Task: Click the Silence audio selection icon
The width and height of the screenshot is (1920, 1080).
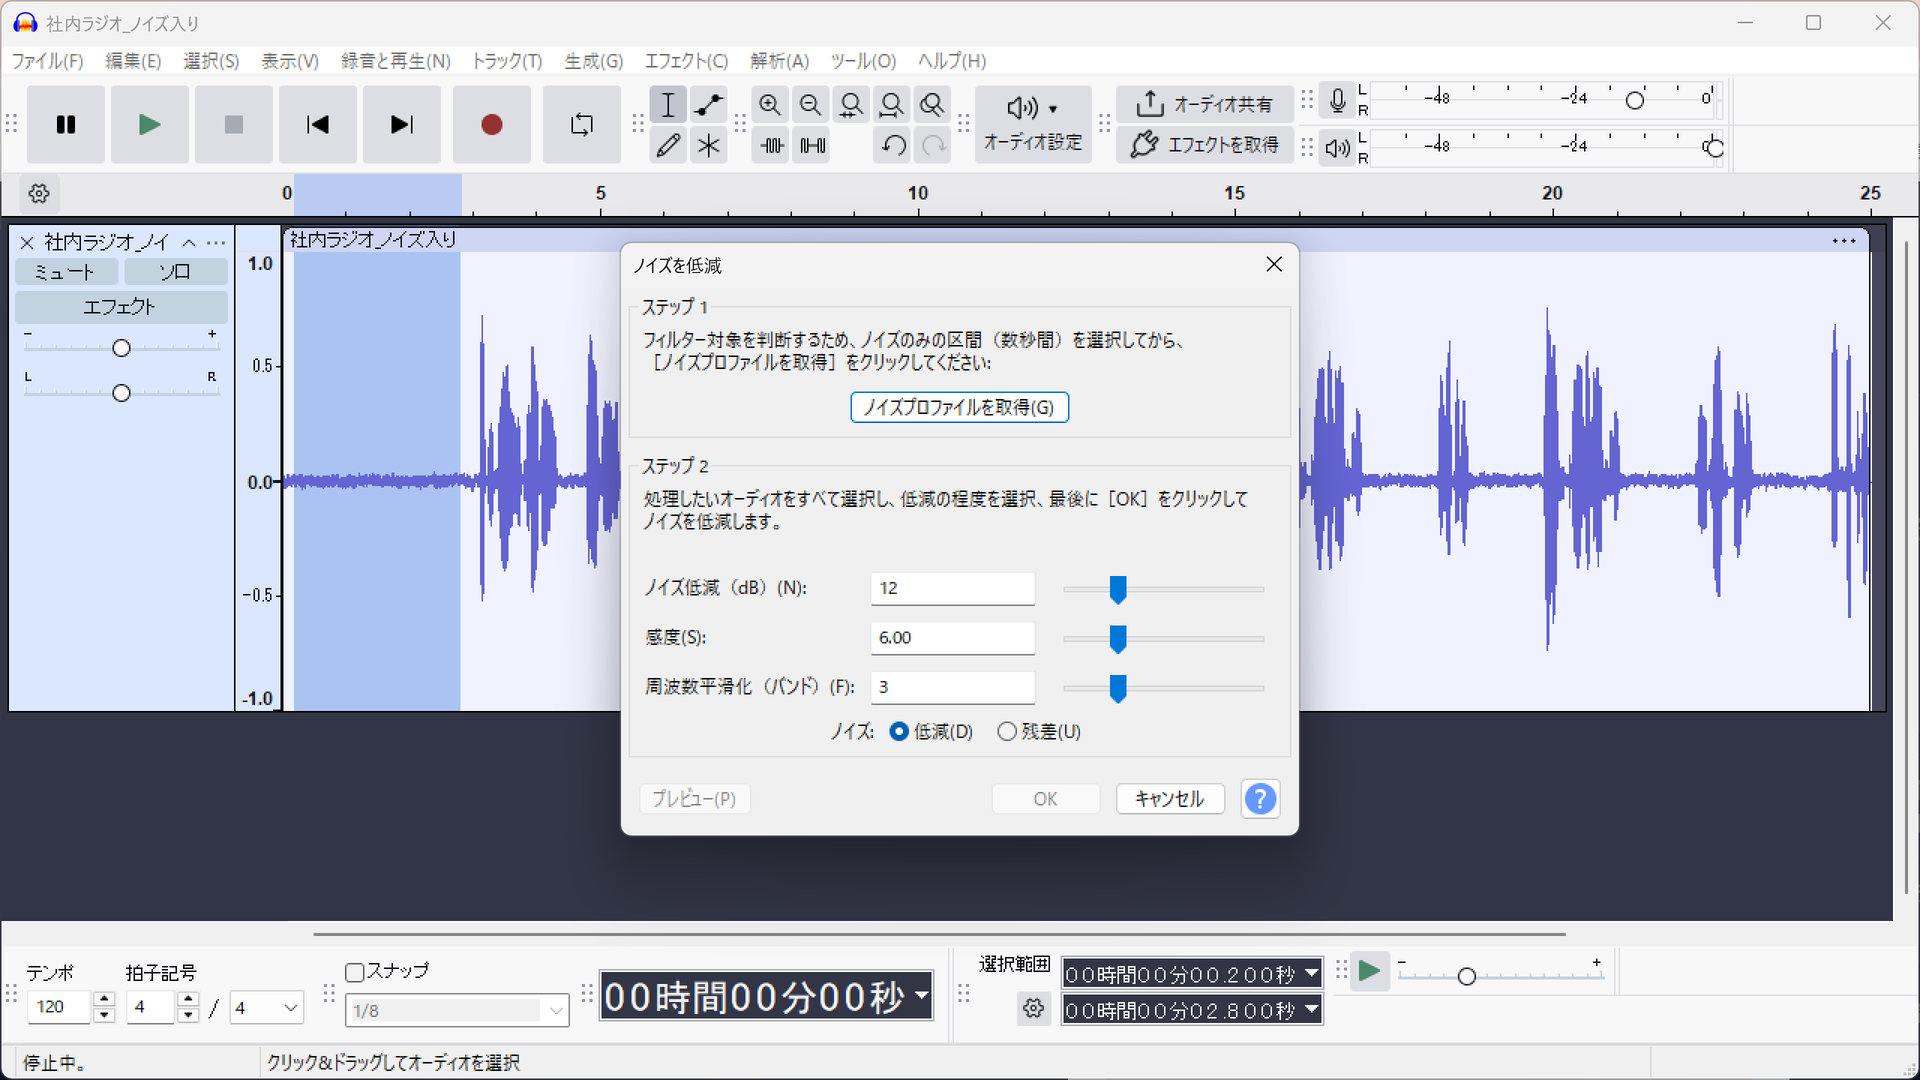Action: point(812,145)
